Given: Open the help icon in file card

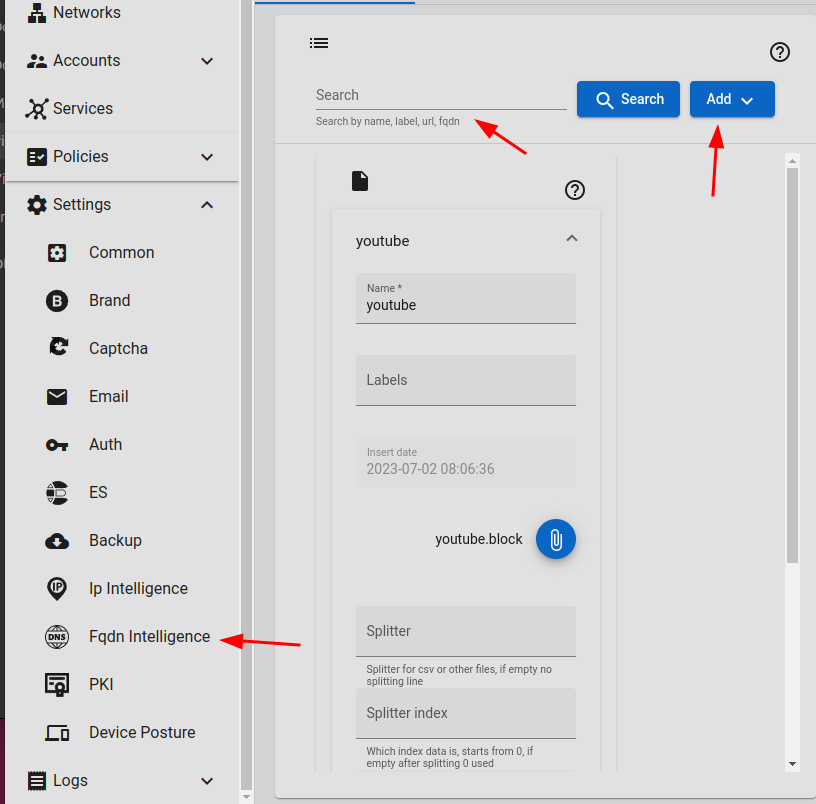Looking at the screenshot, I should point(575,190).
